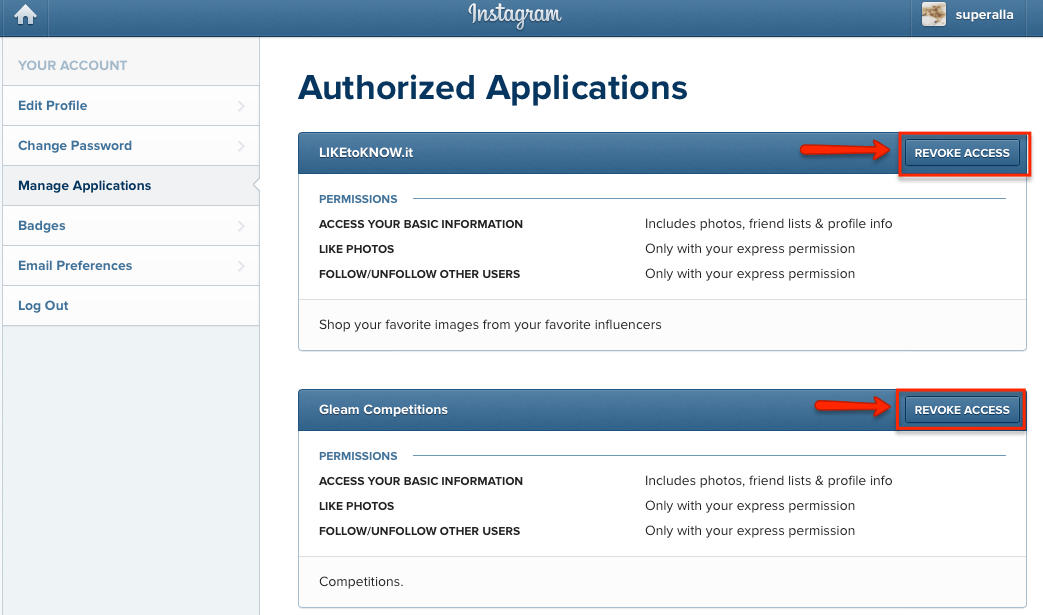
Task: Click chevron arrow beside Email Preferences
Action: pos(241,266)
